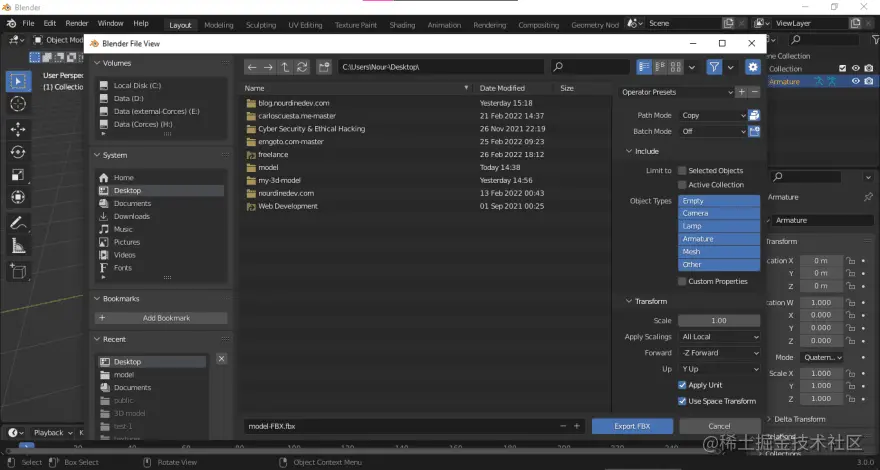The height and width of the screenshot is (470, 880).
Task: Click the model-FBX.fbx filename field
Action: pos(401,426)
